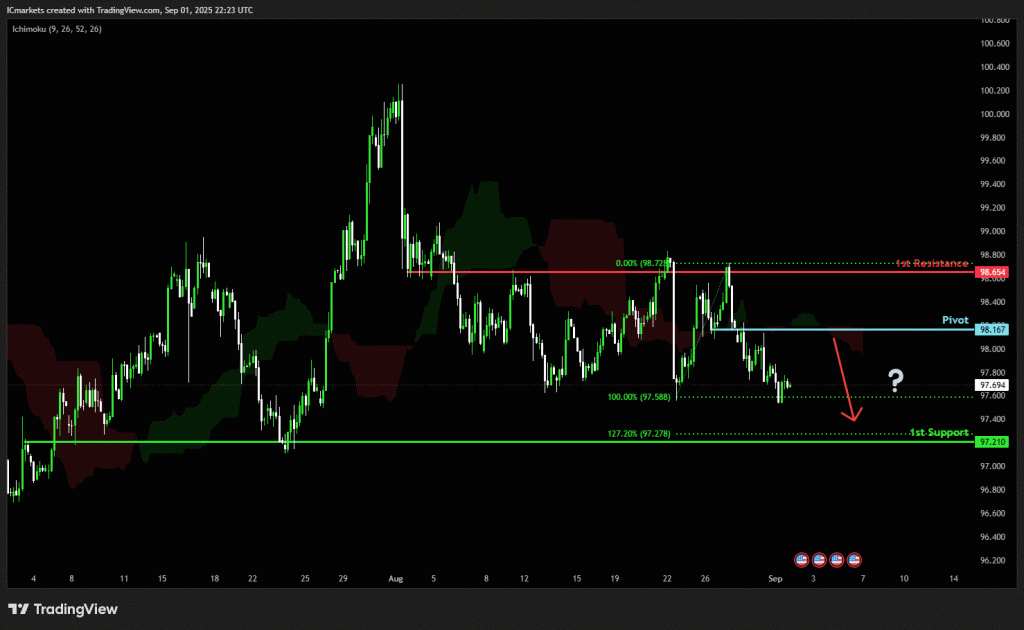The height and width of the screenshot is (630, 1024).
Task: Click the '25' date axis label
Action: point(305,578)
